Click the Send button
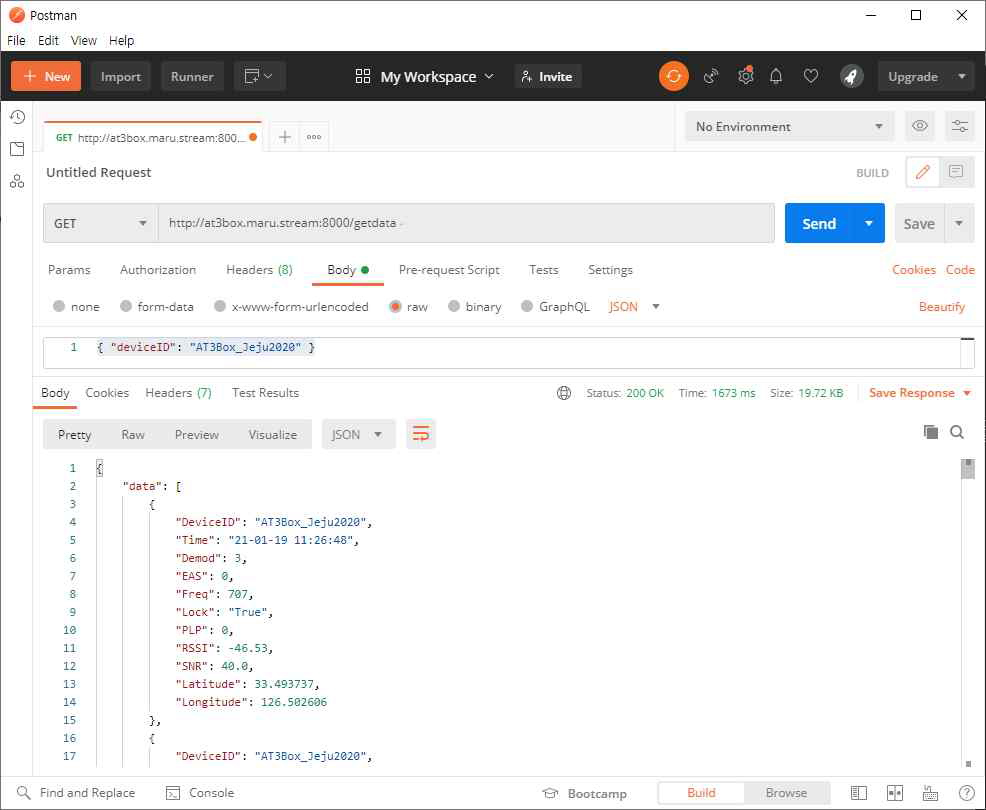986x810 pixels. coord(819,223)
